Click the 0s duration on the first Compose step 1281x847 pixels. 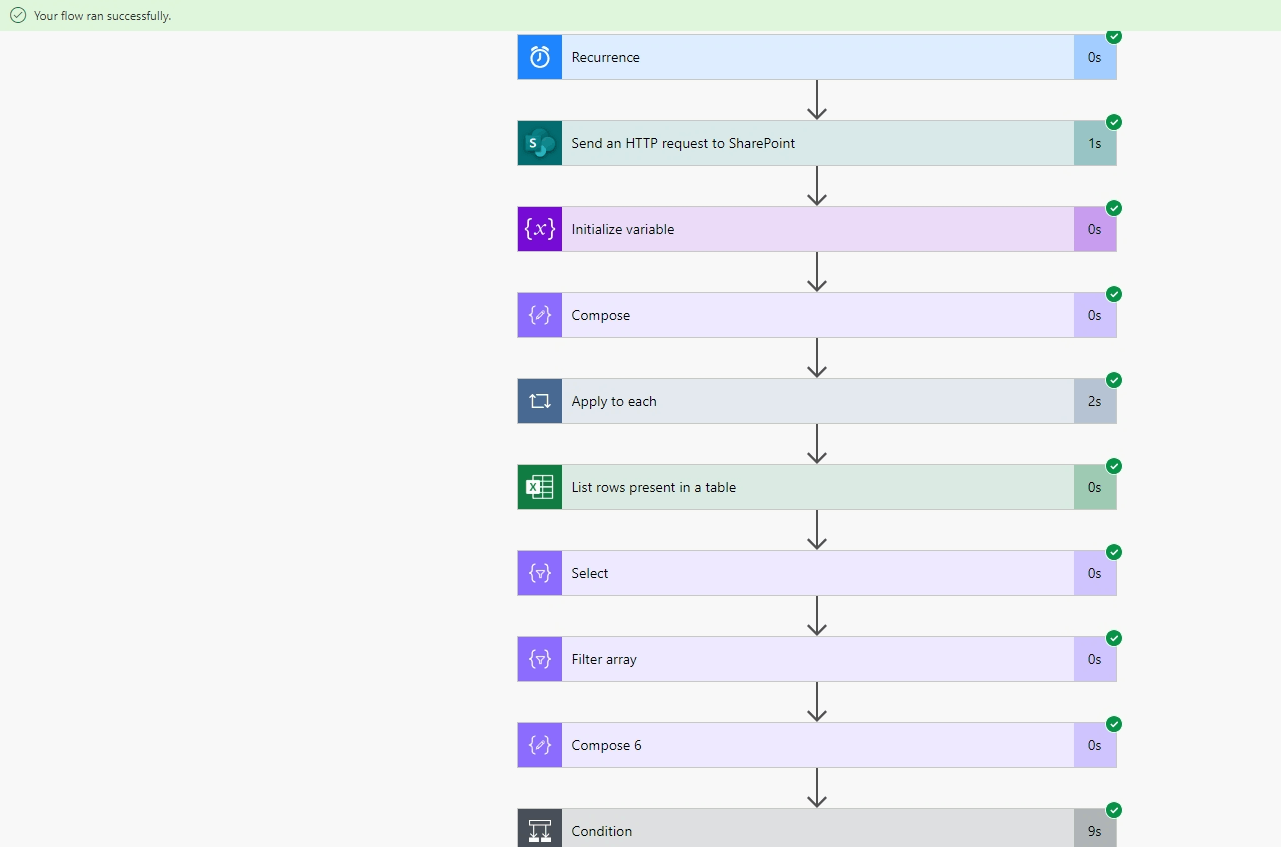click(1095, 315)
